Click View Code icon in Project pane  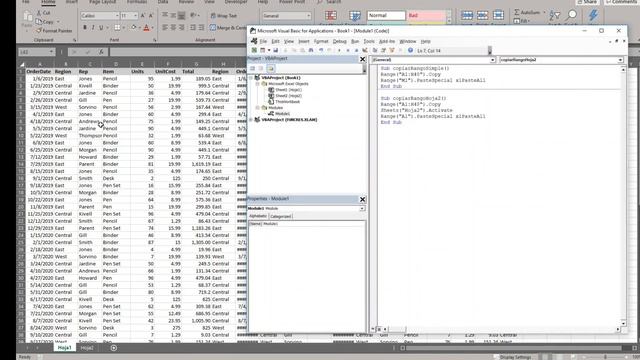point(253,69)
